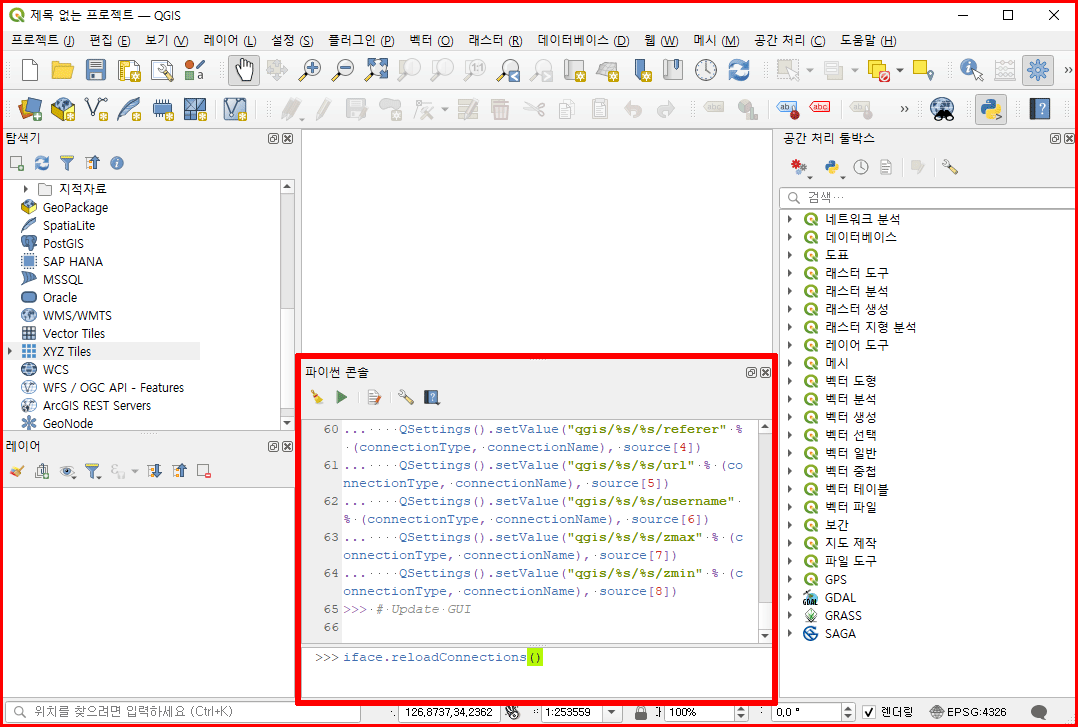Open Processing Toolbox history clock icon
Screen dimensions: 1078x727
tap(861, 167)
